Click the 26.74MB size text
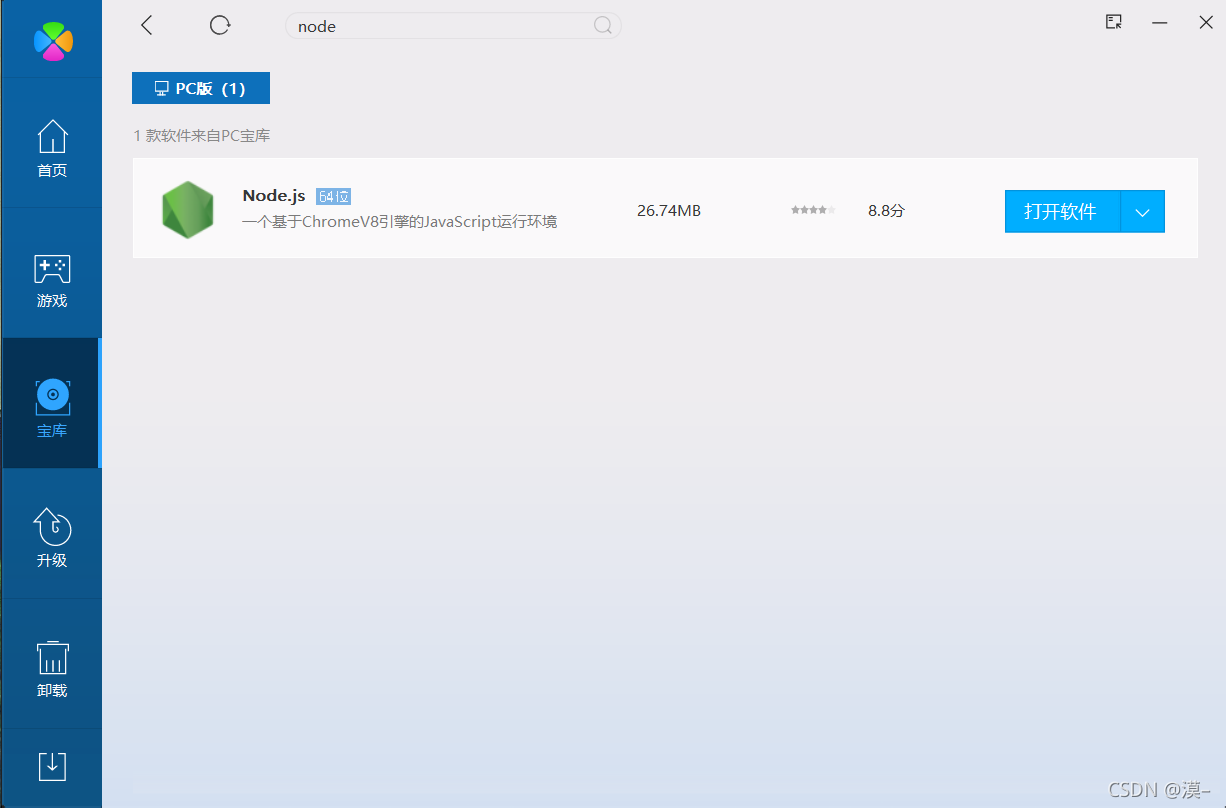1226x808 pixels. click(x=669, y=211)
